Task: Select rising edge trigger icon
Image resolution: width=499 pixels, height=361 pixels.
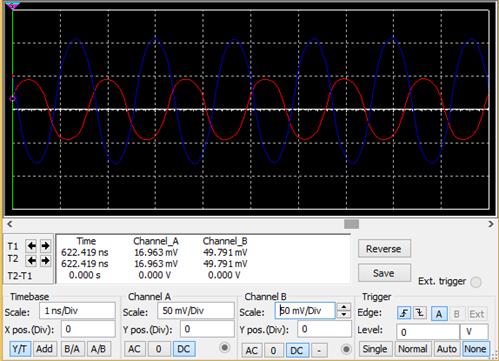Action: click(404, 313)
